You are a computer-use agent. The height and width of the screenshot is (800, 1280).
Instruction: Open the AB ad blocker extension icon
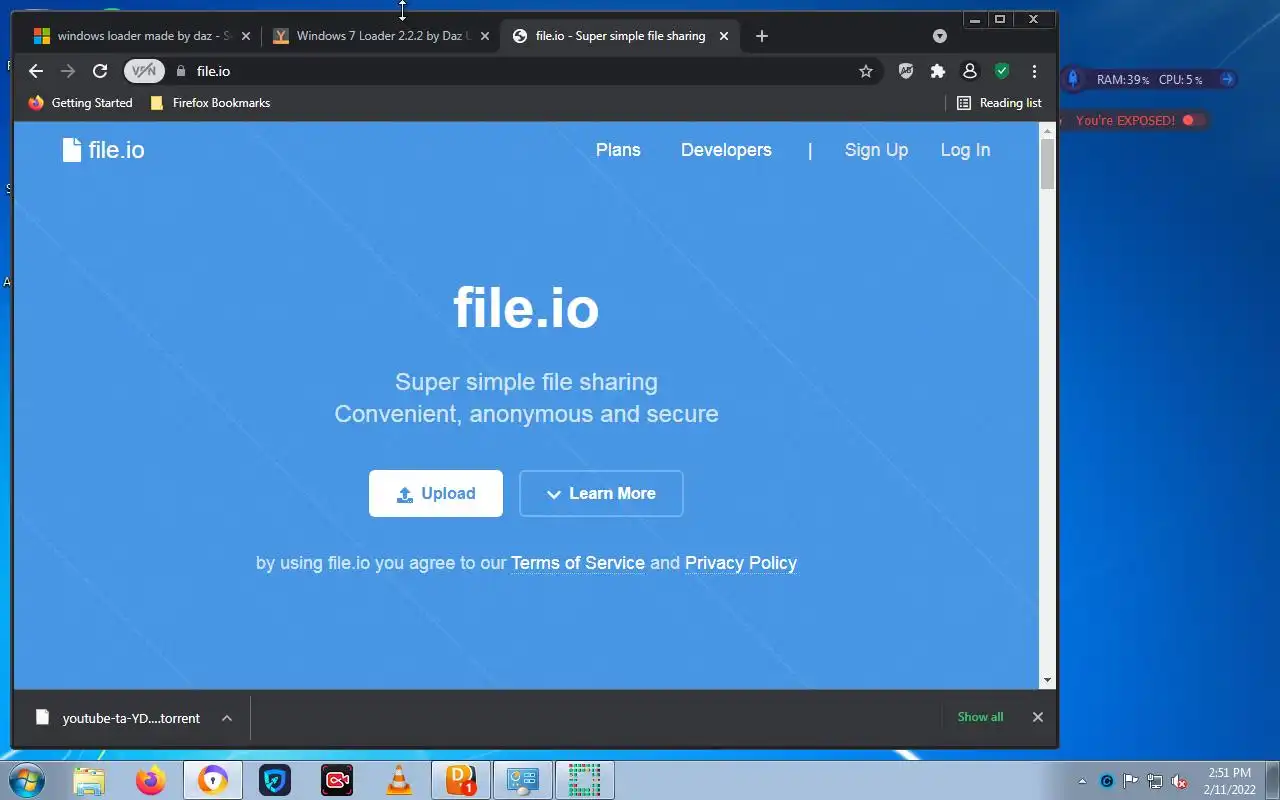906,71
